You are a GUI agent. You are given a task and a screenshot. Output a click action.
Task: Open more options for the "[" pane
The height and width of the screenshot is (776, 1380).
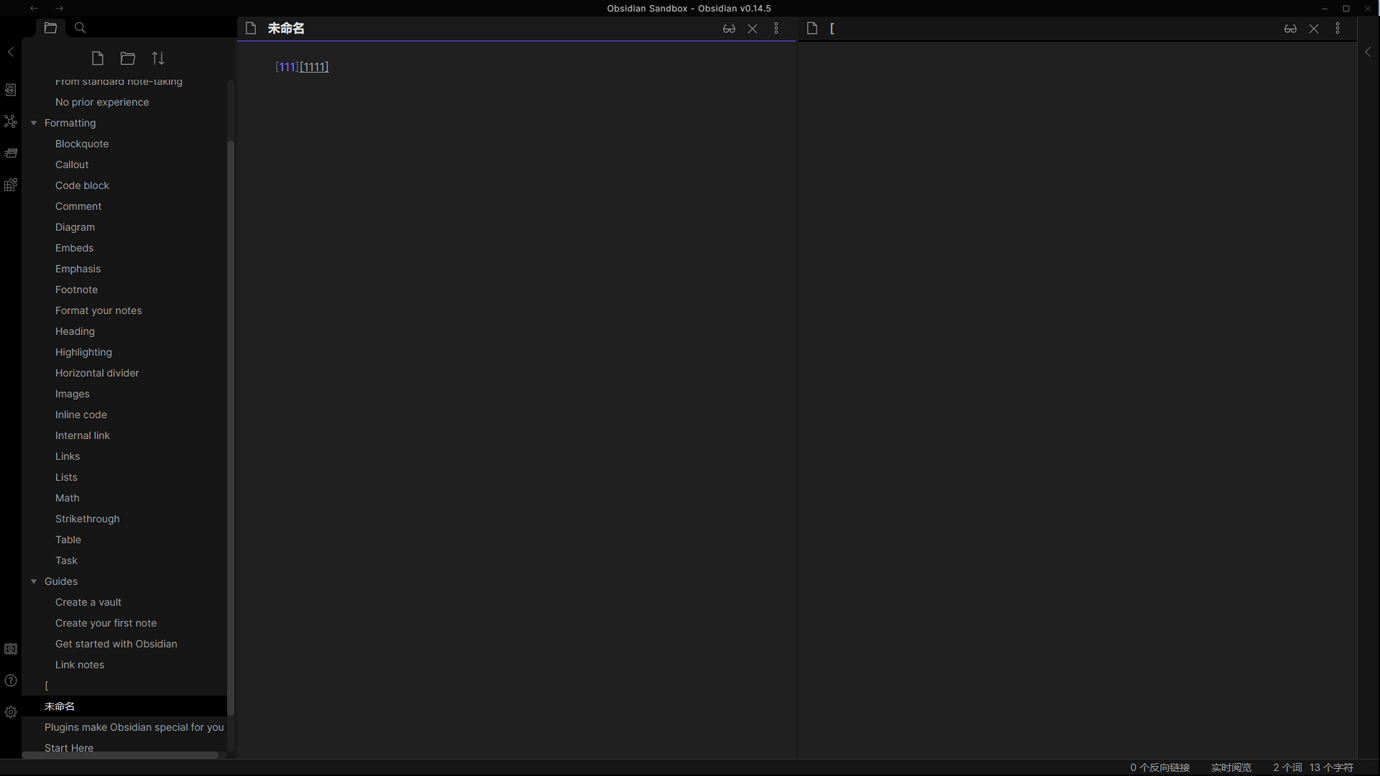click(x=1338, y=29)
